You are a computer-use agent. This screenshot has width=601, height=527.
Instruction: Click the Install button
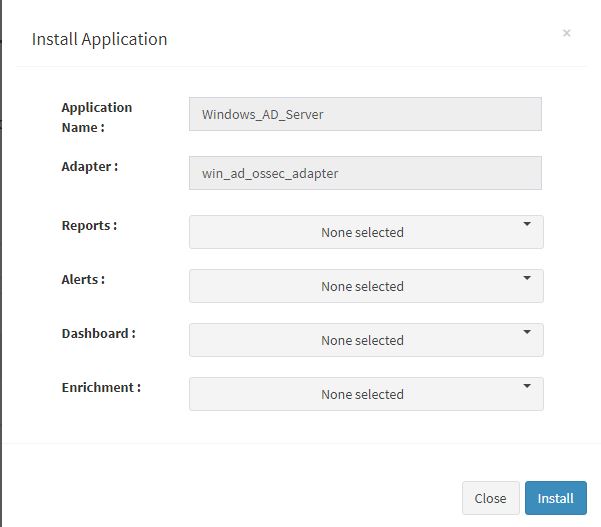click(556, 498)
